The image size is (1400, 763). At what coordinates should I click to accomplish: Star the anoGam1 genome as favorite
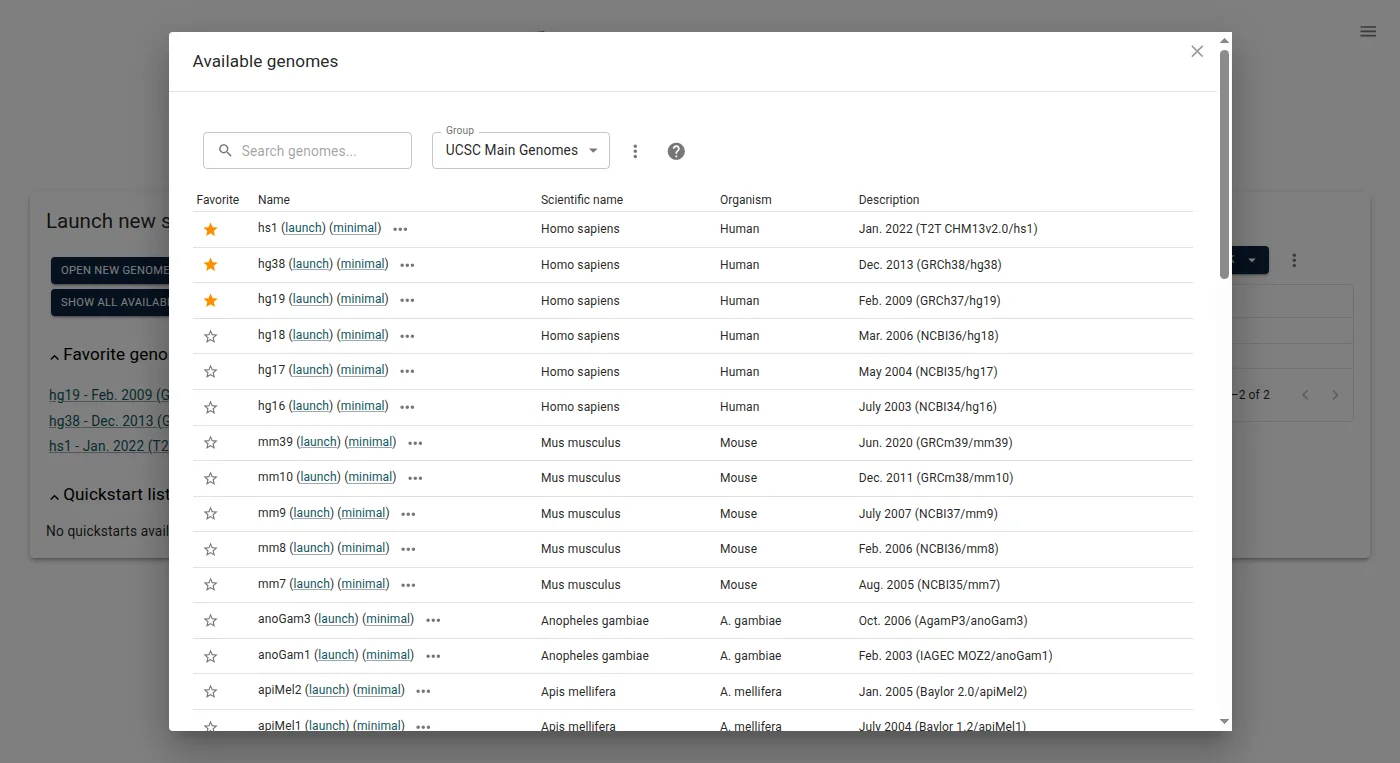pyautogui.click(x=210, y=656)
